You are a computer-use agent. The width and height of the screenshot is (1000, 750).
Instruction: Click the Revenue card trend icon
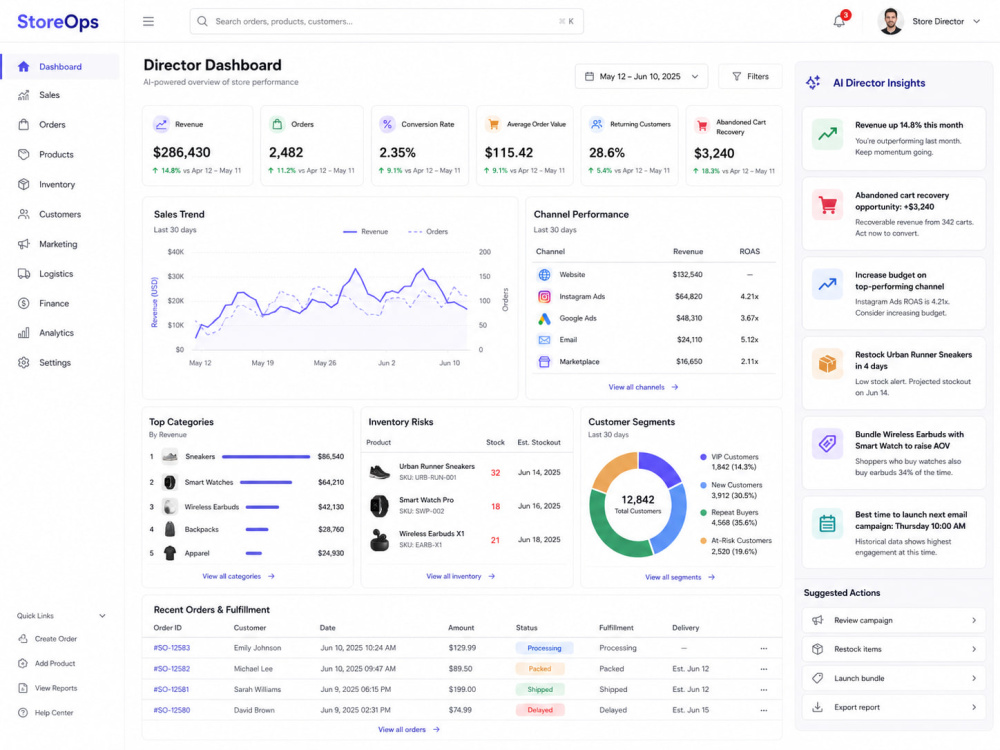point(161,124)
